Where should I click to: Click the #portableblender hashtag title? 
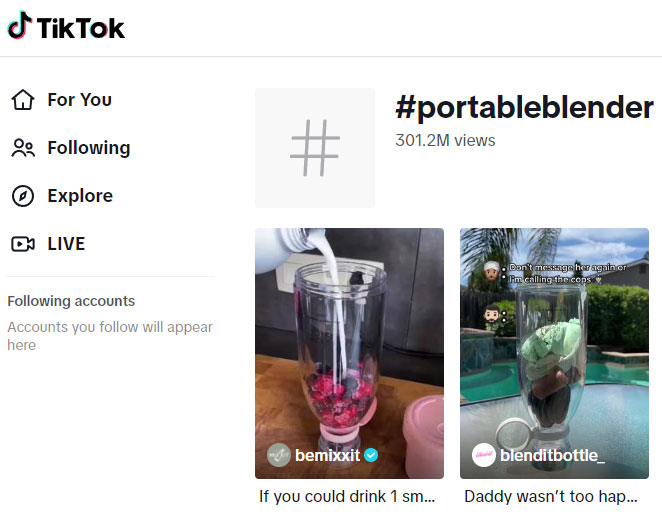[x=524, y=108]
